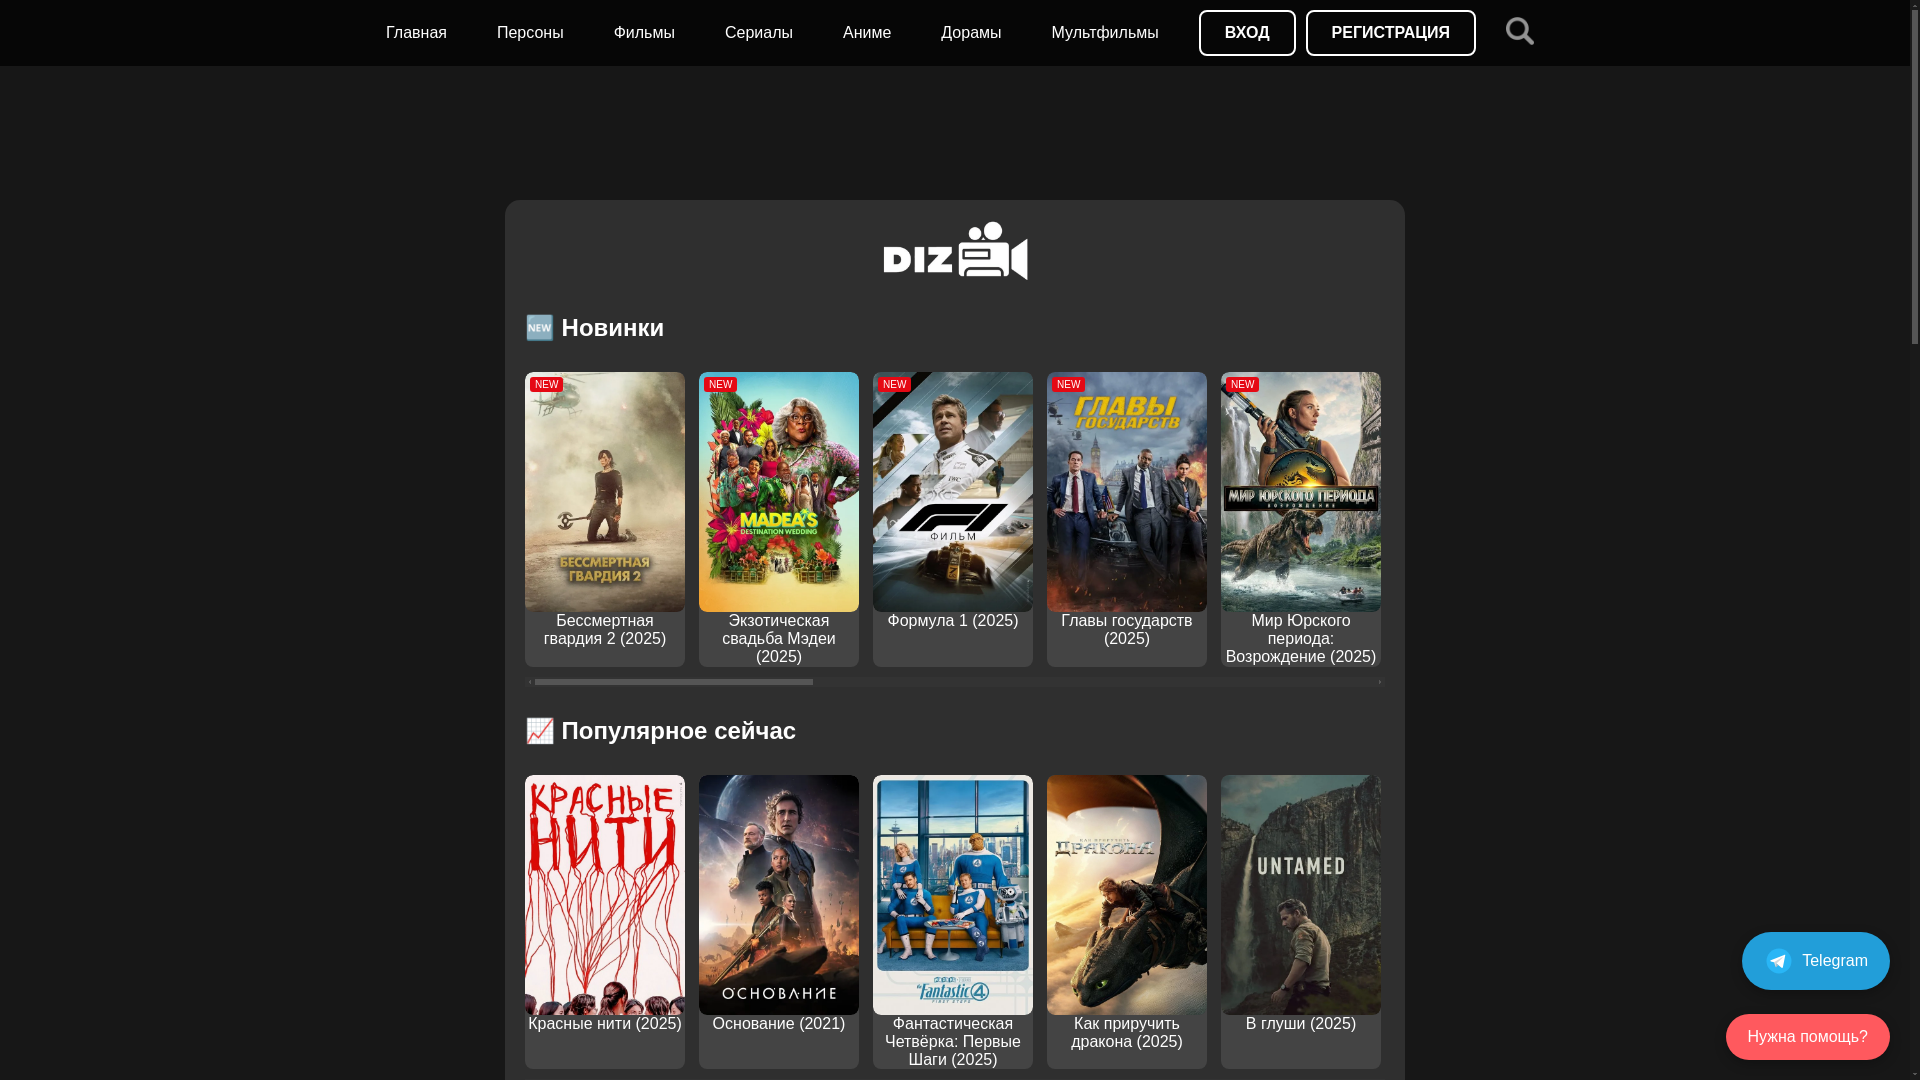Click the Telegram paper plane icon
The image size is (1920, 1080).
click(x=1778, y=961)
